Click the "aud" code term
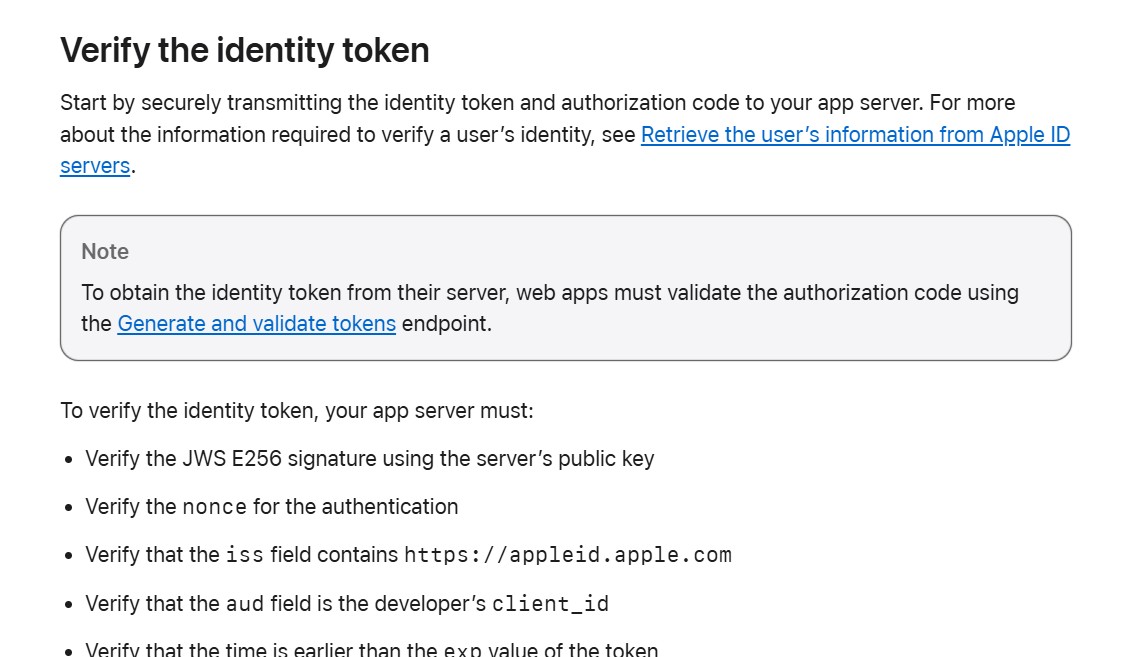This screenshot has height=657, width=1142. point(245,604)
